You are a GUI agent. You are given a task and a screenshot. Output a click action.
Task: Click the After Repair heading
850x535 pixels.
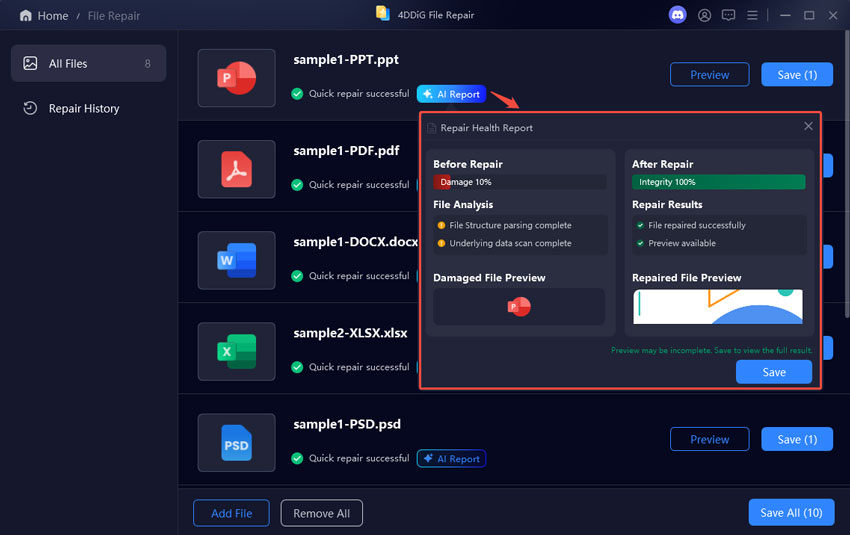point(662,164)
